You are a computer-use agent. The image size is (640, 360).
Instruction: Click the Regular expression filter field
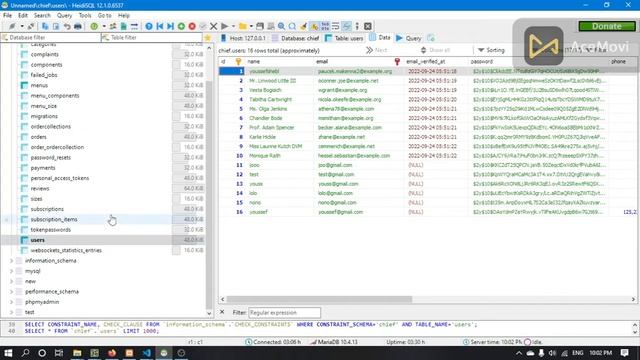click(x=284, y=313)
